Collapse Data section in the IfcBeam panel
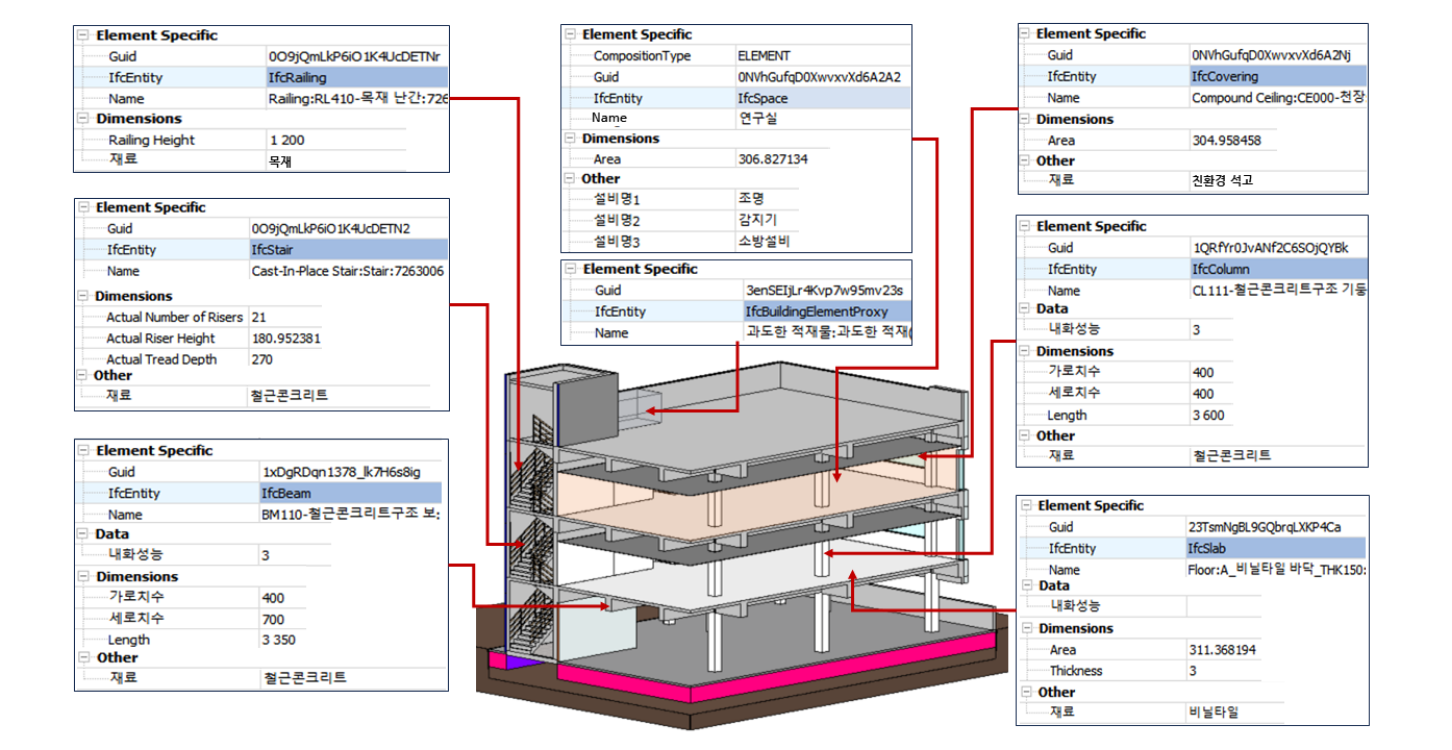The image size is (1452, 750). pos(83,534)
